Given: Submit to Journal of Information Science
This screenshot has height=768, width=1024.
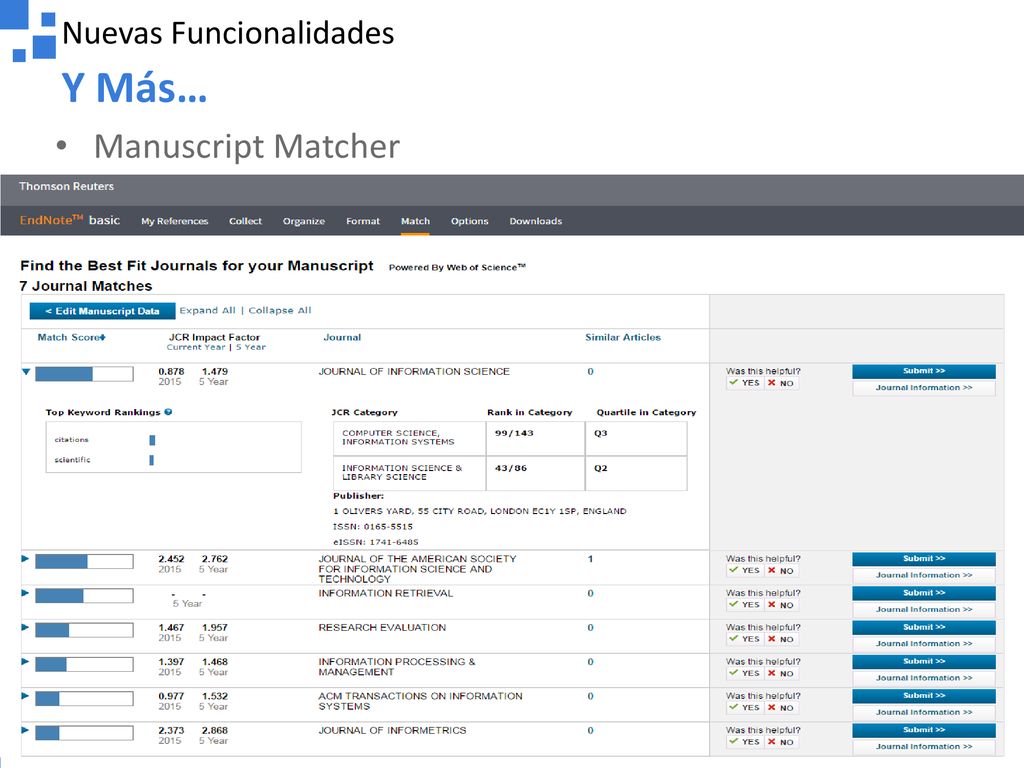Looking at the screenshot, I should [x=923, y=372].
